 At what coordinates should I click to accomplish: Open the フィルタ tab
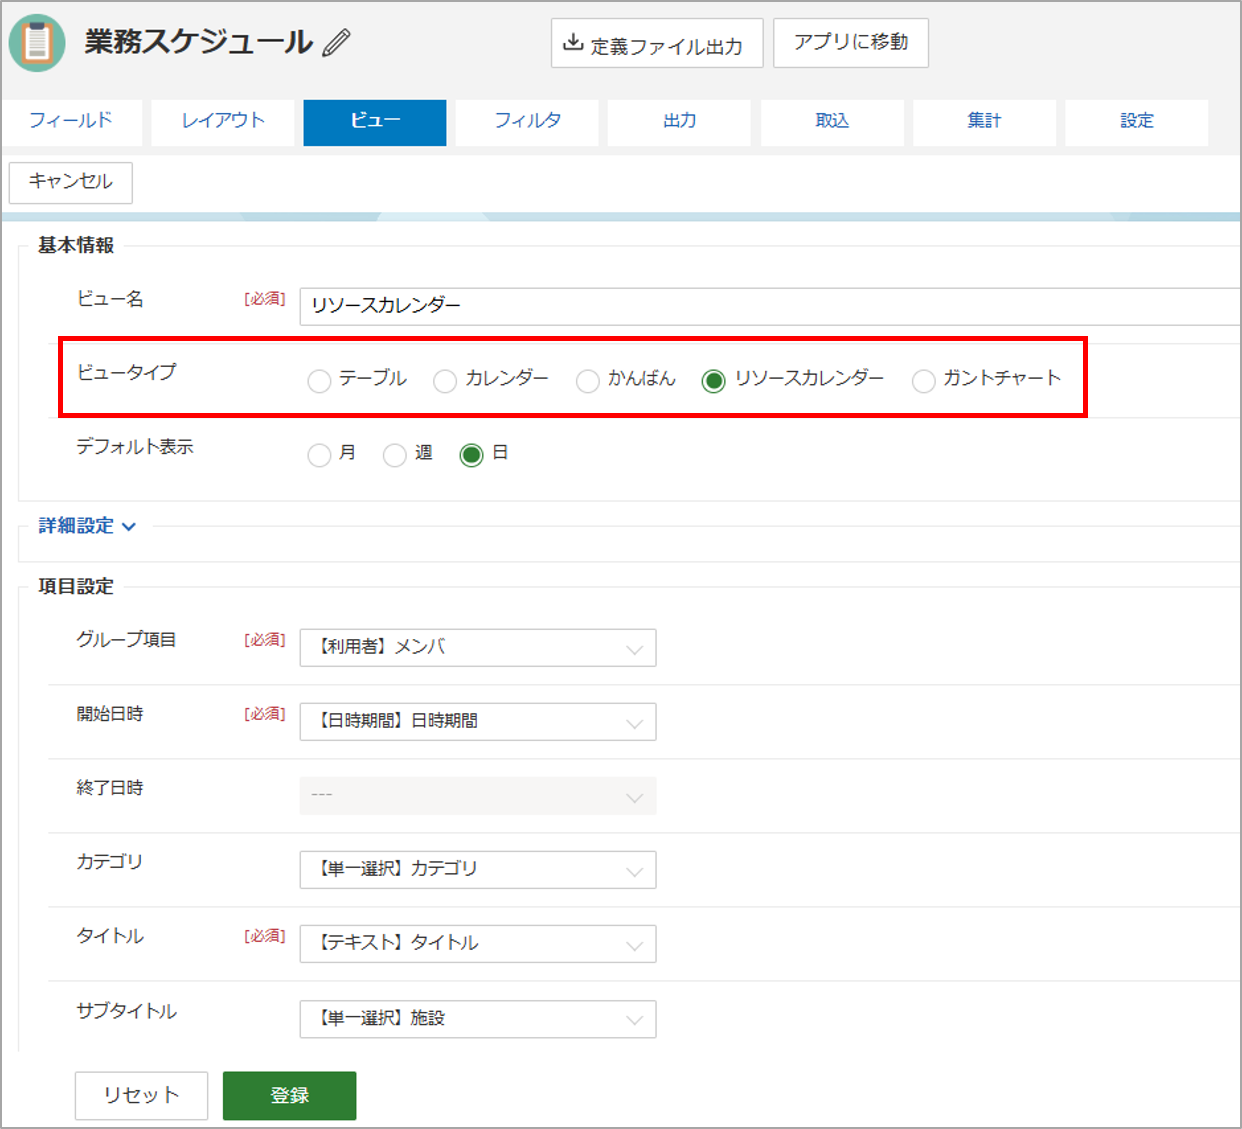pos(527,121)
